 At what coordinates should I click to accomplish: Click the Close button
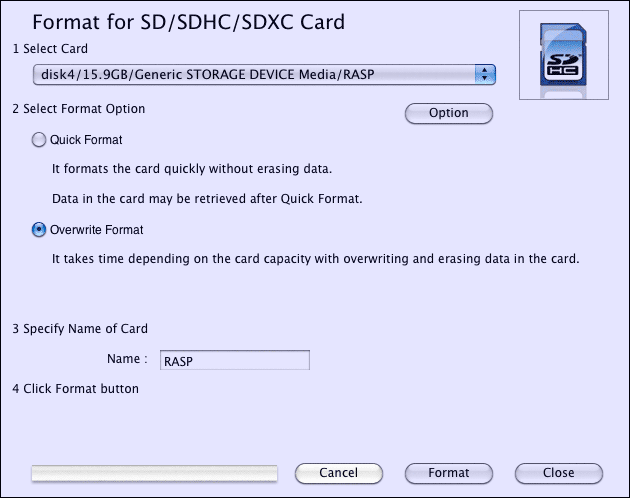click(559, 473)
